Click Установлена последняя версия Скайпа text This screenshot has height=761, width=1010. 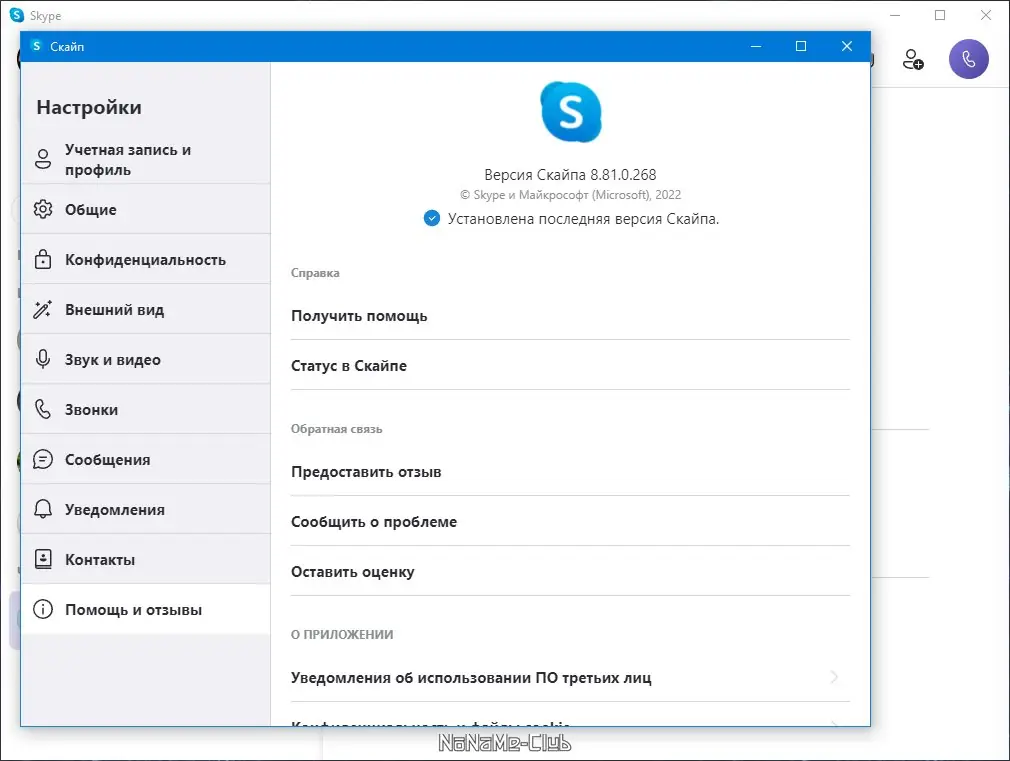pyautogui.click(x=583, y=219)
